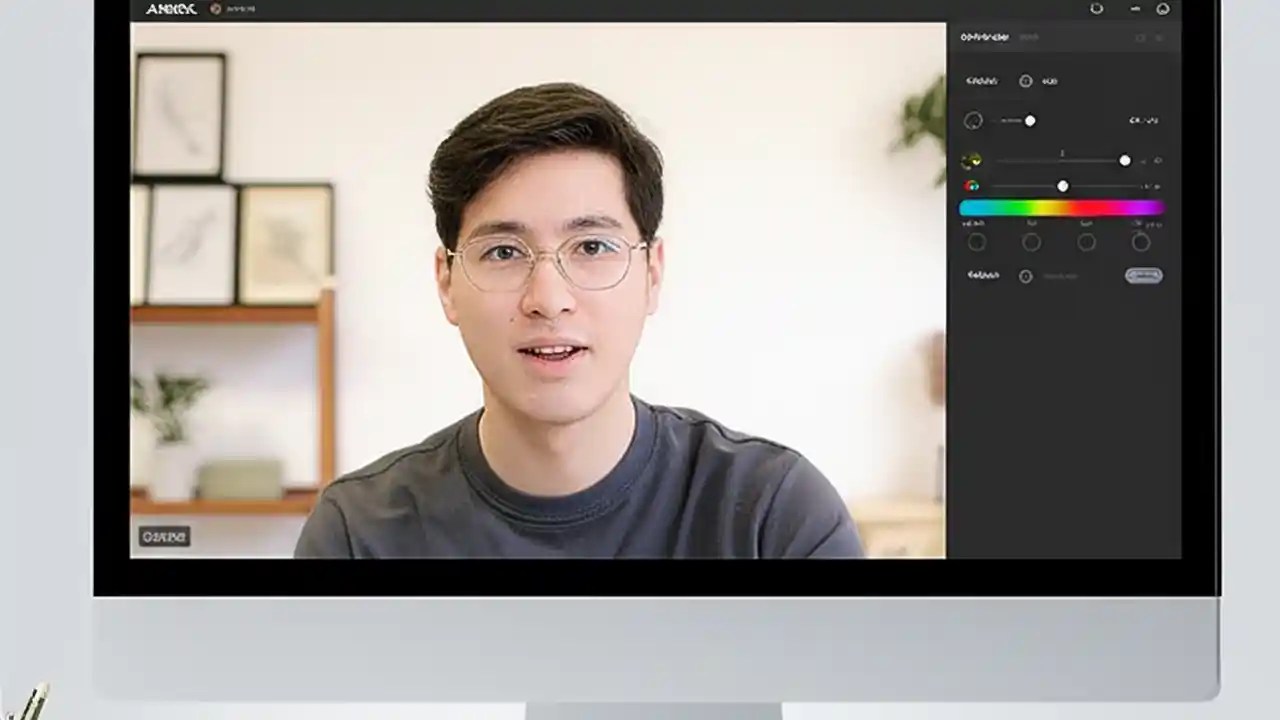The height and width of the screenshot is (720, 1280).
Task: Open the home icon at top right
Action: (x=1163, y=8)
